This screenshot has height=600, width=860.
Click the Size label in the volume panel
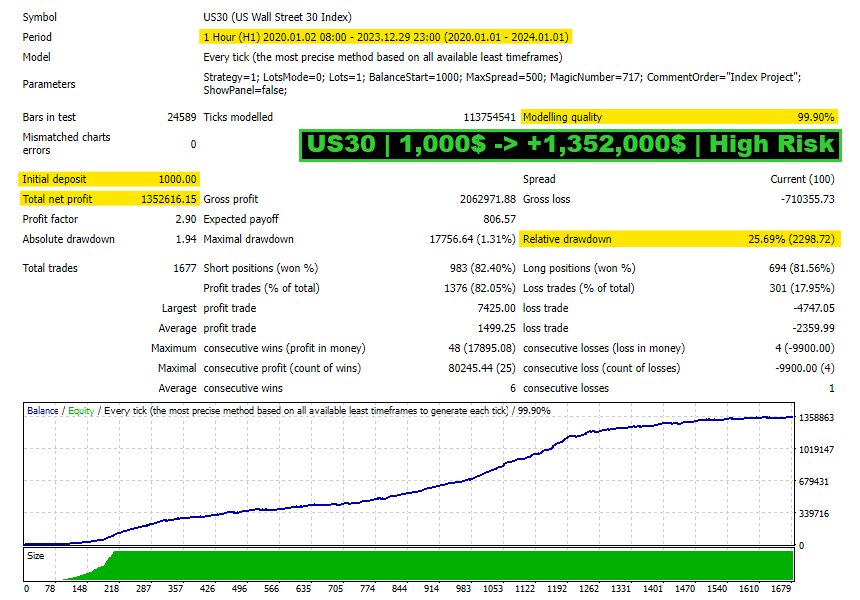pos(36,556)
